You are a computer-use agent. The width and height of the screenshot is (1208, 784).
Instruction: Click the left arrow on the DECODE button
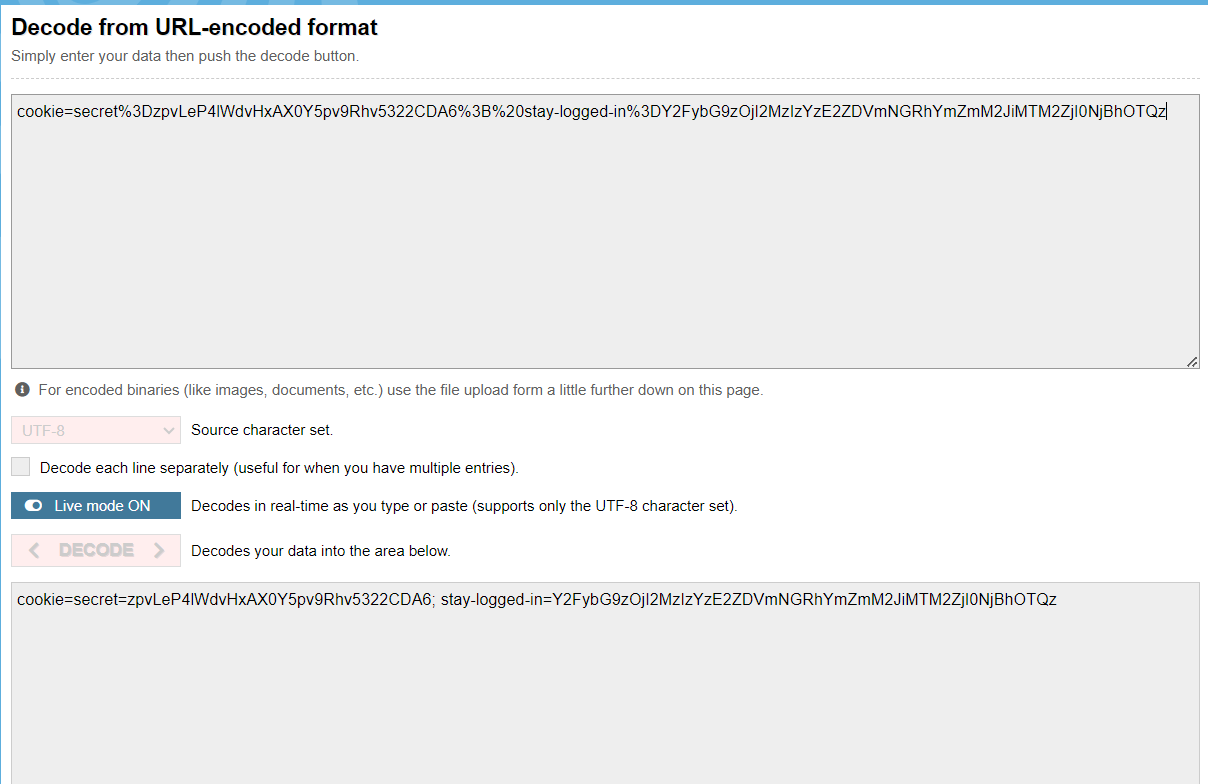[x=35, y=550]
